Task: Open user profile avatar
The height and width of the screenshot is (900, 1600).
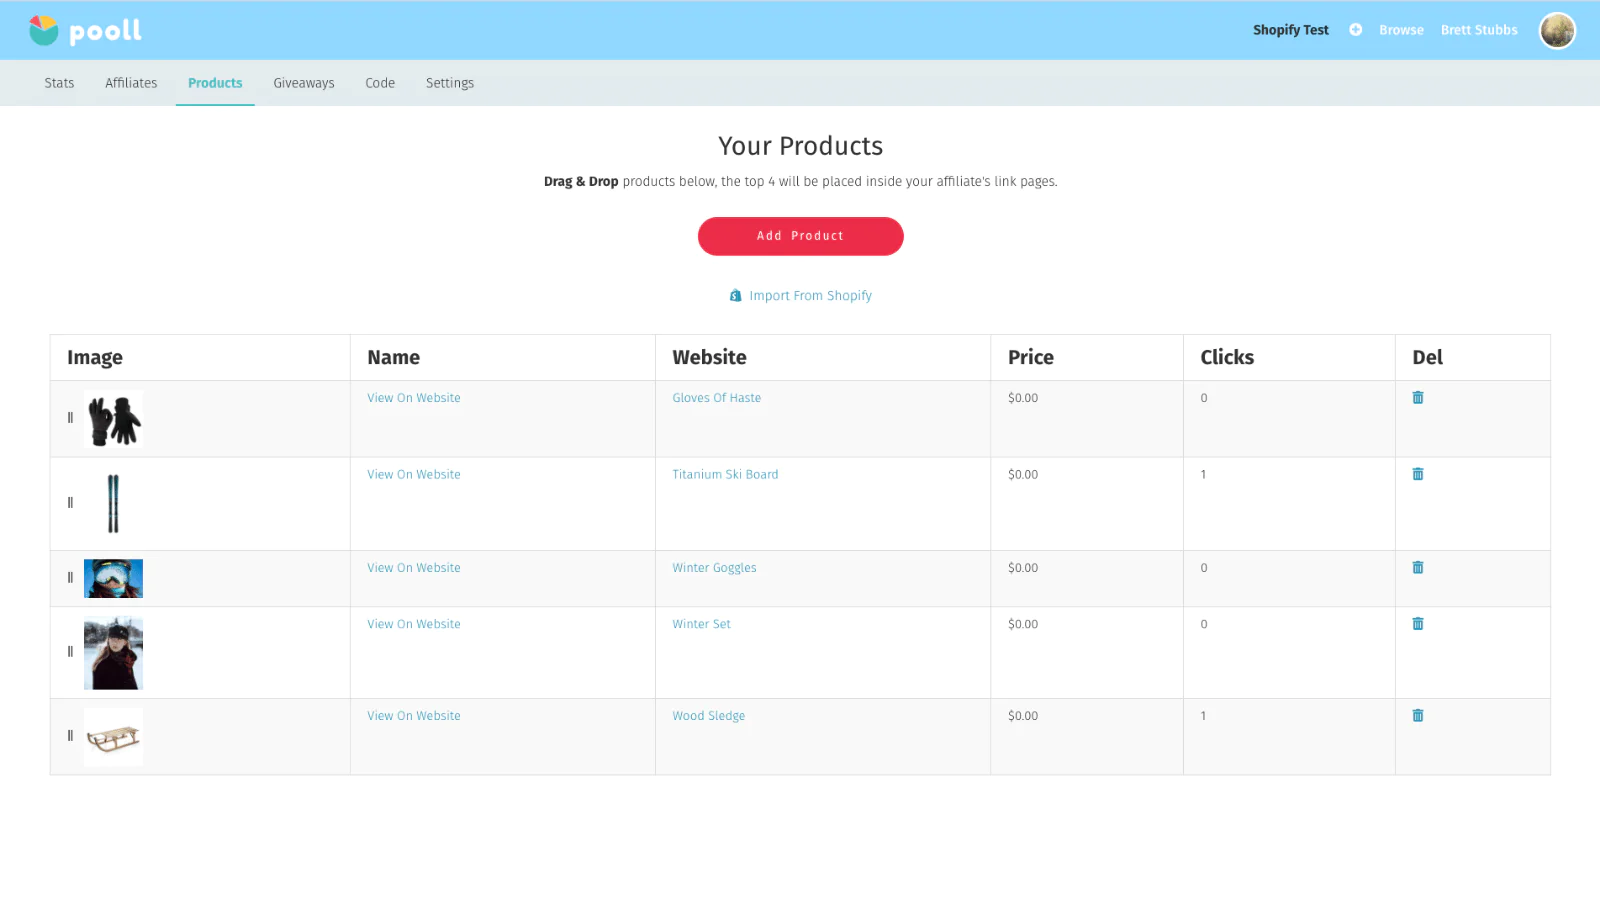Action: click(x=1556, y=31)
